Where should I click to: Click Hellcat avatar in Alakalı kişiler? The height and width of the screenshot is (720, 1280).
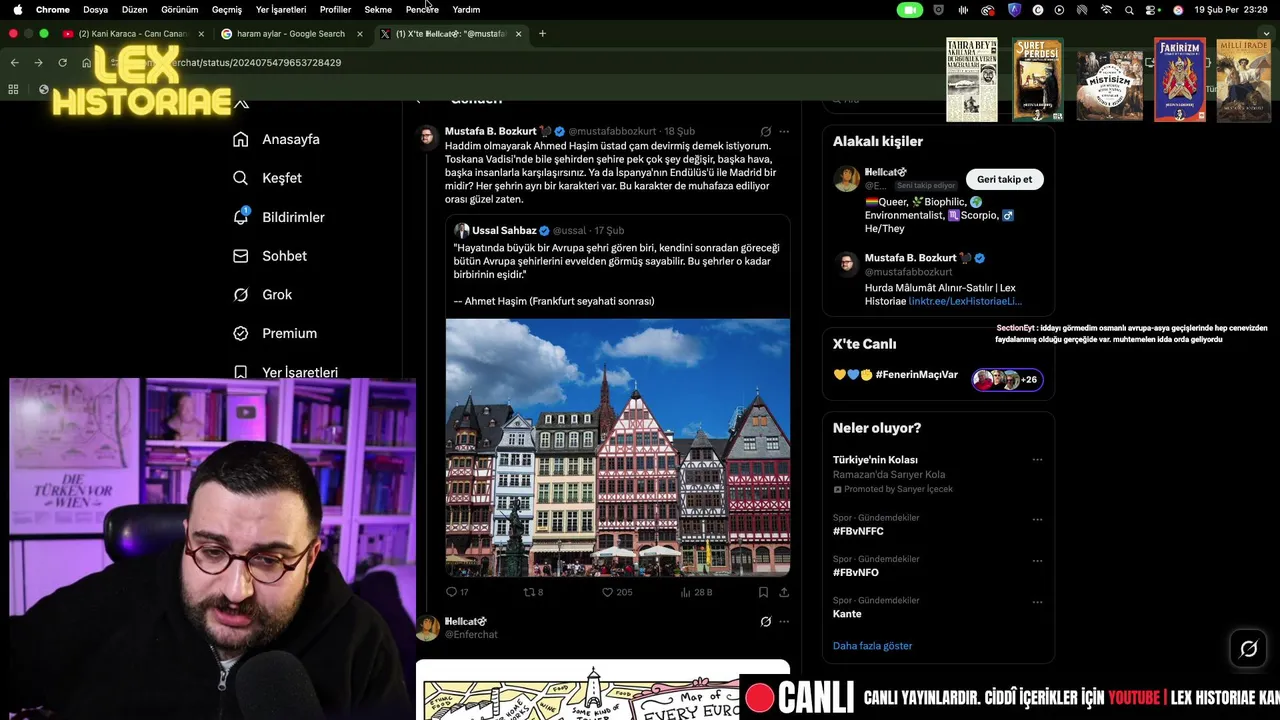coord(847,179)
